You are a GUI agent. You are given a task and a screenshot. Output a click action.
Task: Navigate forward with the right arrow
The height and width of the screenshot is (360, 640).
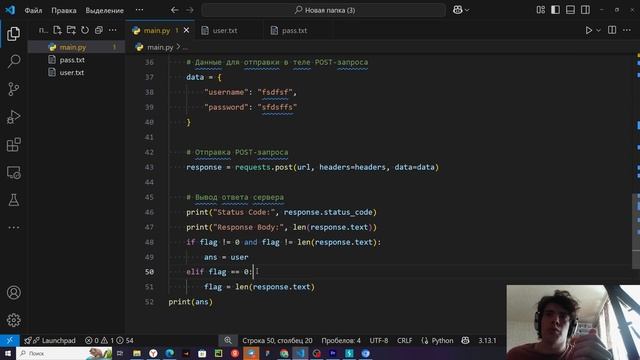click(x=190, y=10)
